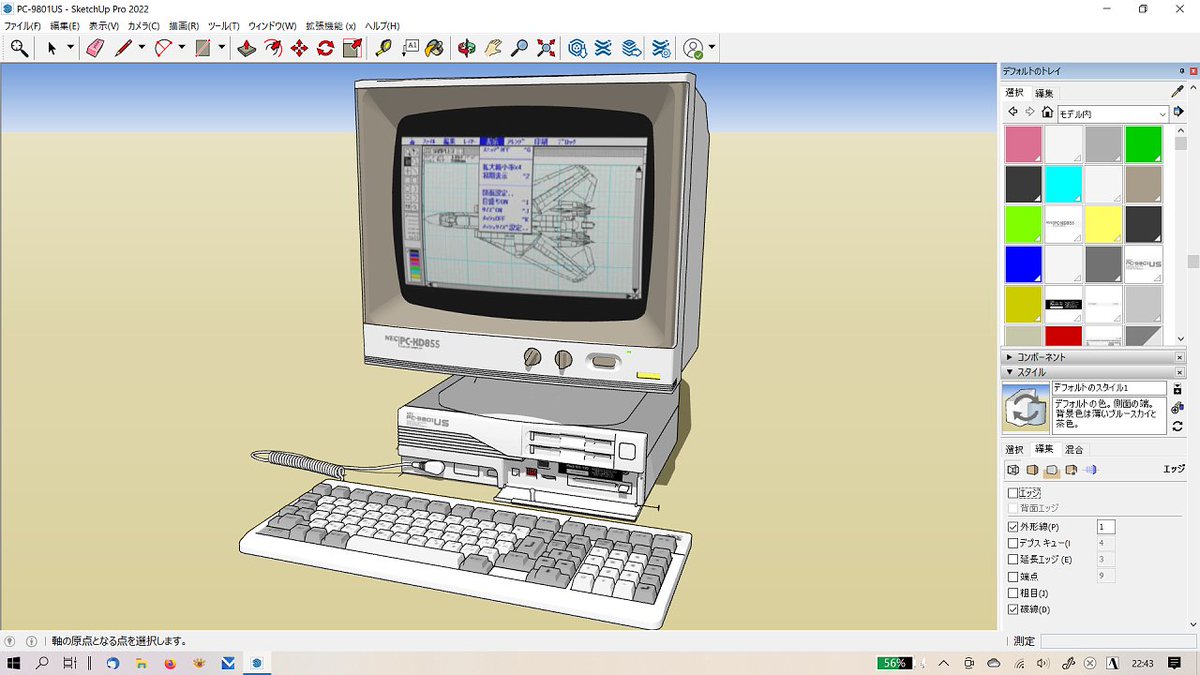Open the Select tool dropdown arrow
This screenshot has width=1200, height=675.
tap(70, 47)
